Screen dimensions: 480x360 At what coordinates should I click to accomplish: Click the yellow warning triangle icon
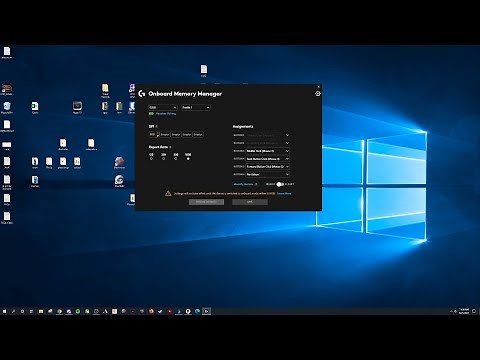click(168, 193)
